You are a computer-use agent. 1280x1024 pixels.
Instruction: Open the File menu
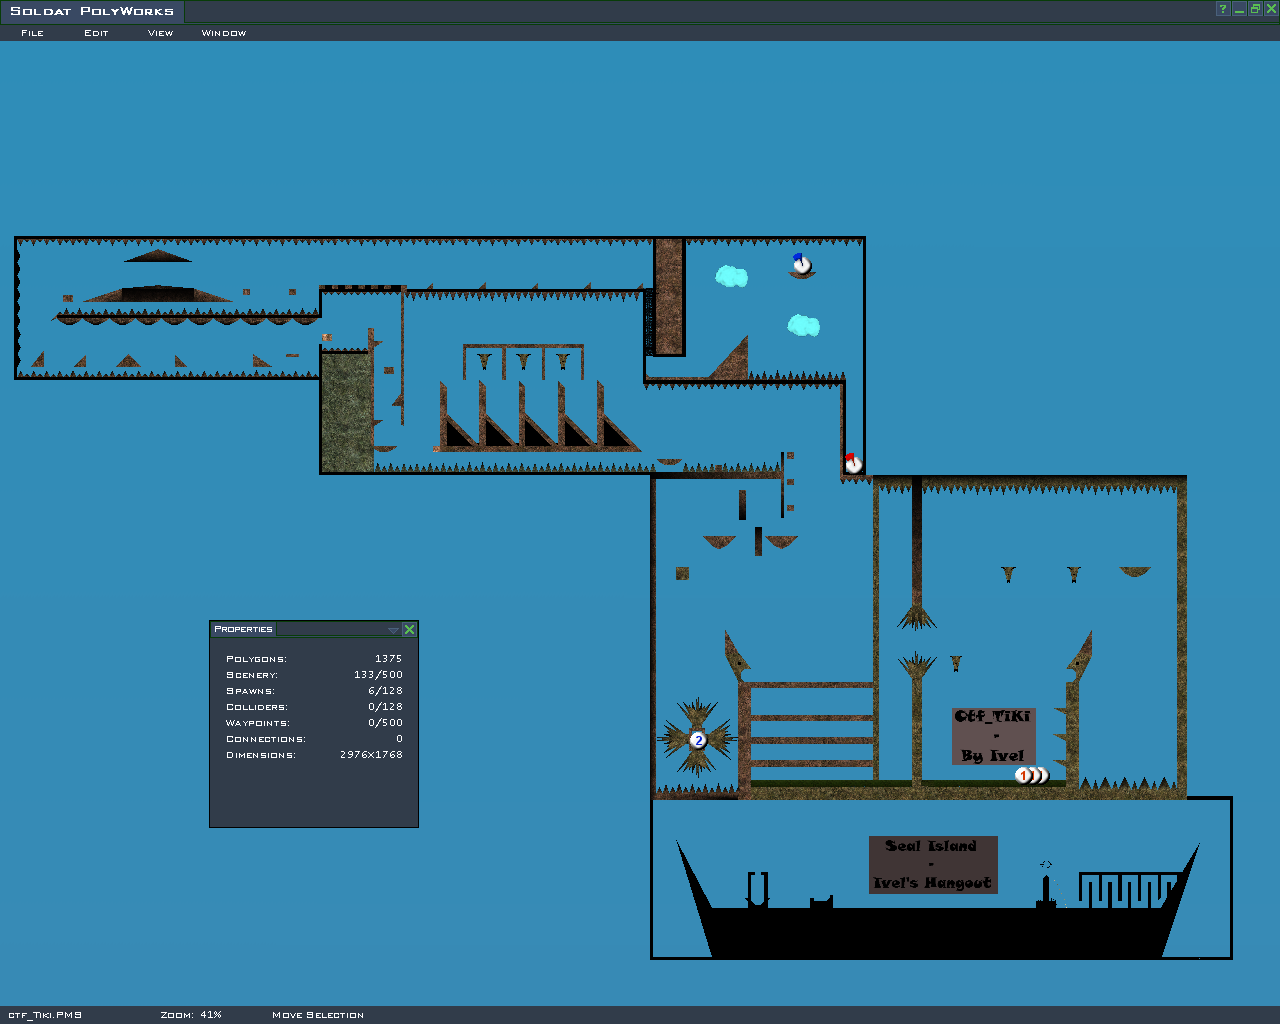32,33
